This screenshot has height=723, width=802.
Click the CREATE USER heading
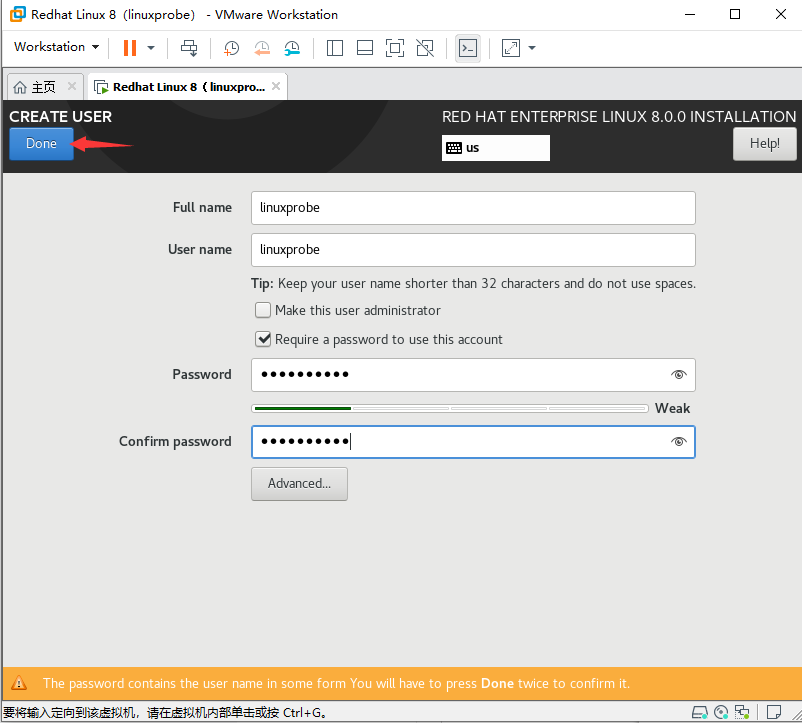tap(60, 117)
